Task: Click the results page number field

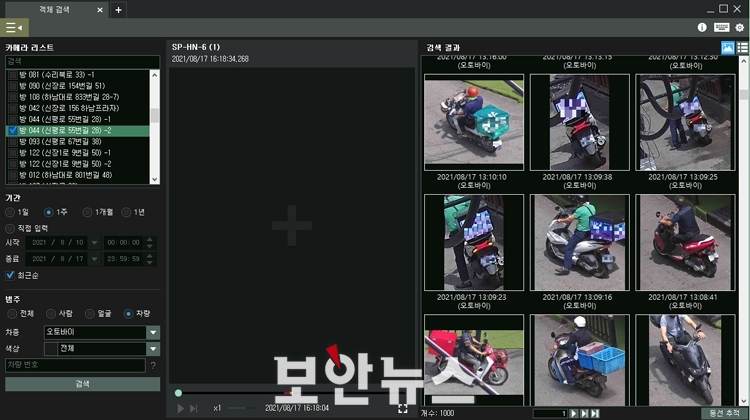Action: pos(550,413)
